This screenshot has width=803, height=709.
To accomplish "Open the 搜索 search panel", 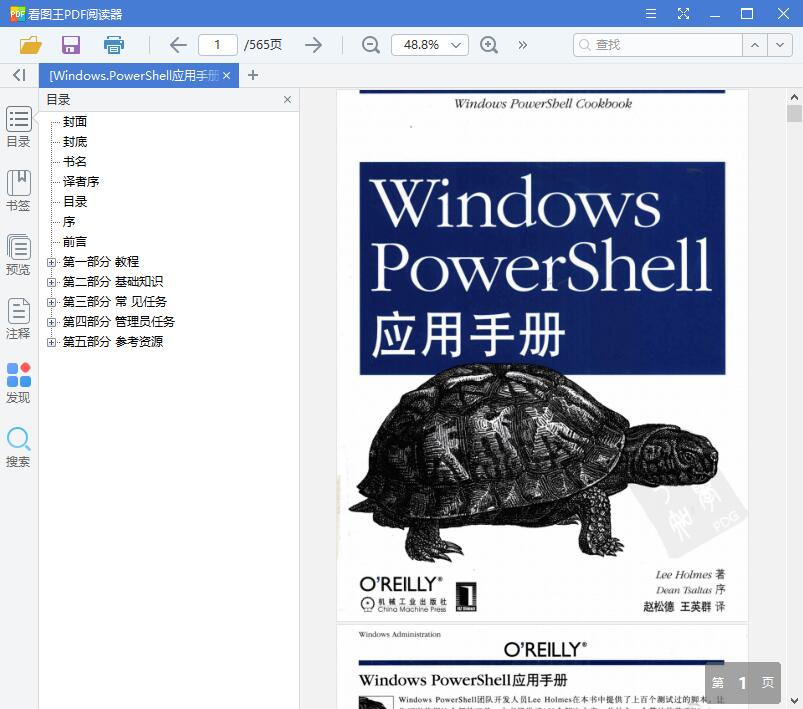I will point(18,447).
